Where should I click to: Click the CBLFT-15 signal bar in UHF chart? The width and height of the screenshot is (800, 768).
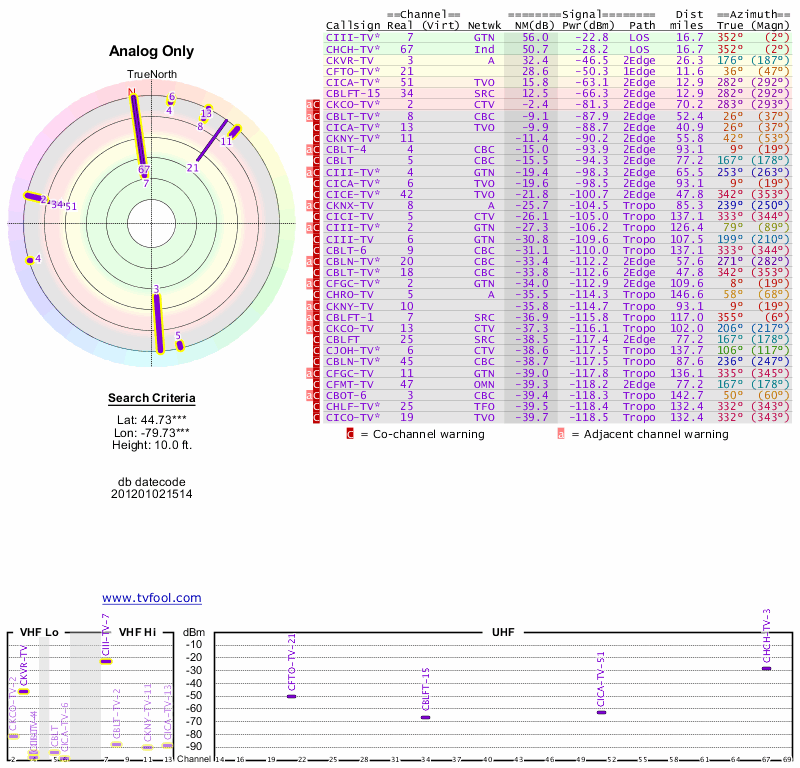pos(425,717)
